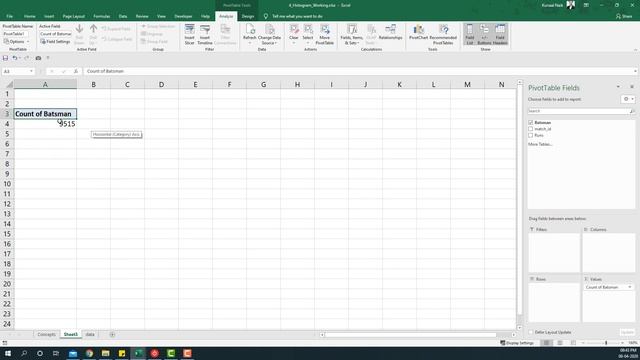Collapse the ribbon with the arrow
This screenshot has width=640, height=360.
pyautogui.click(x=636, y=50)
